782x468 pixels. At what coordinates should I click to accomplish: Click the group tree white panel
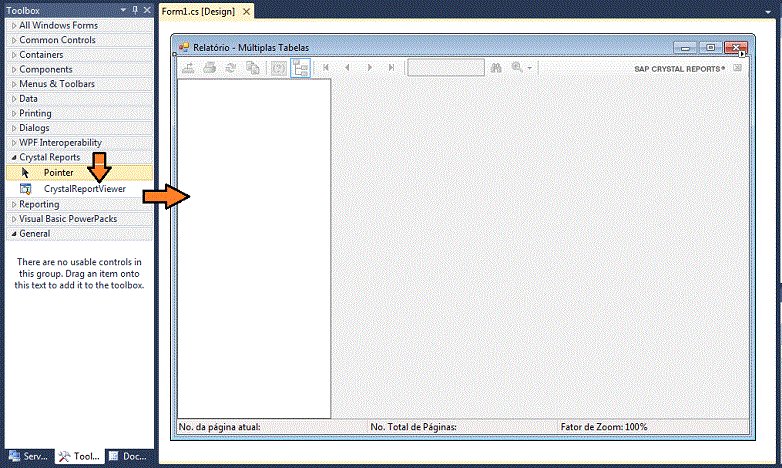[254, 248]
